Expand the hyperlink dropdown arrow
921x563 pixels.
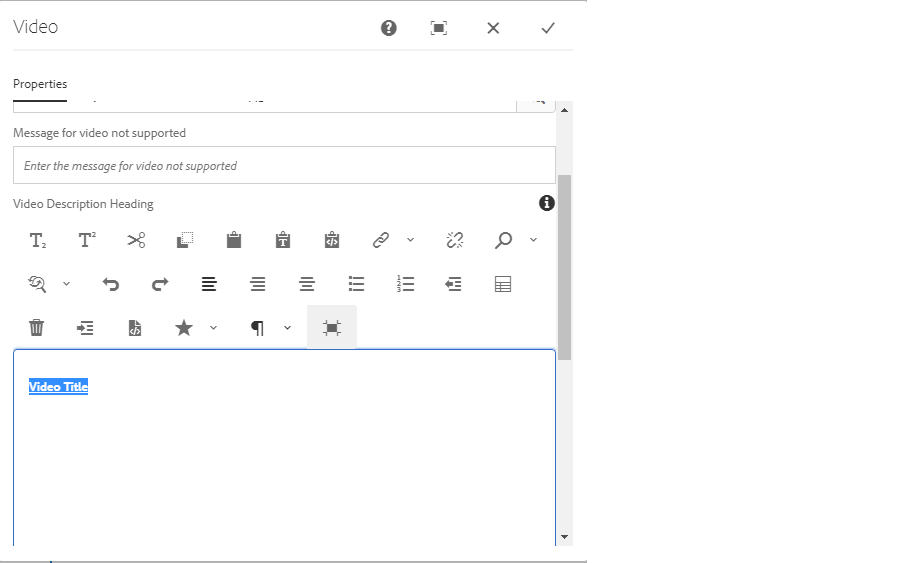410,240
